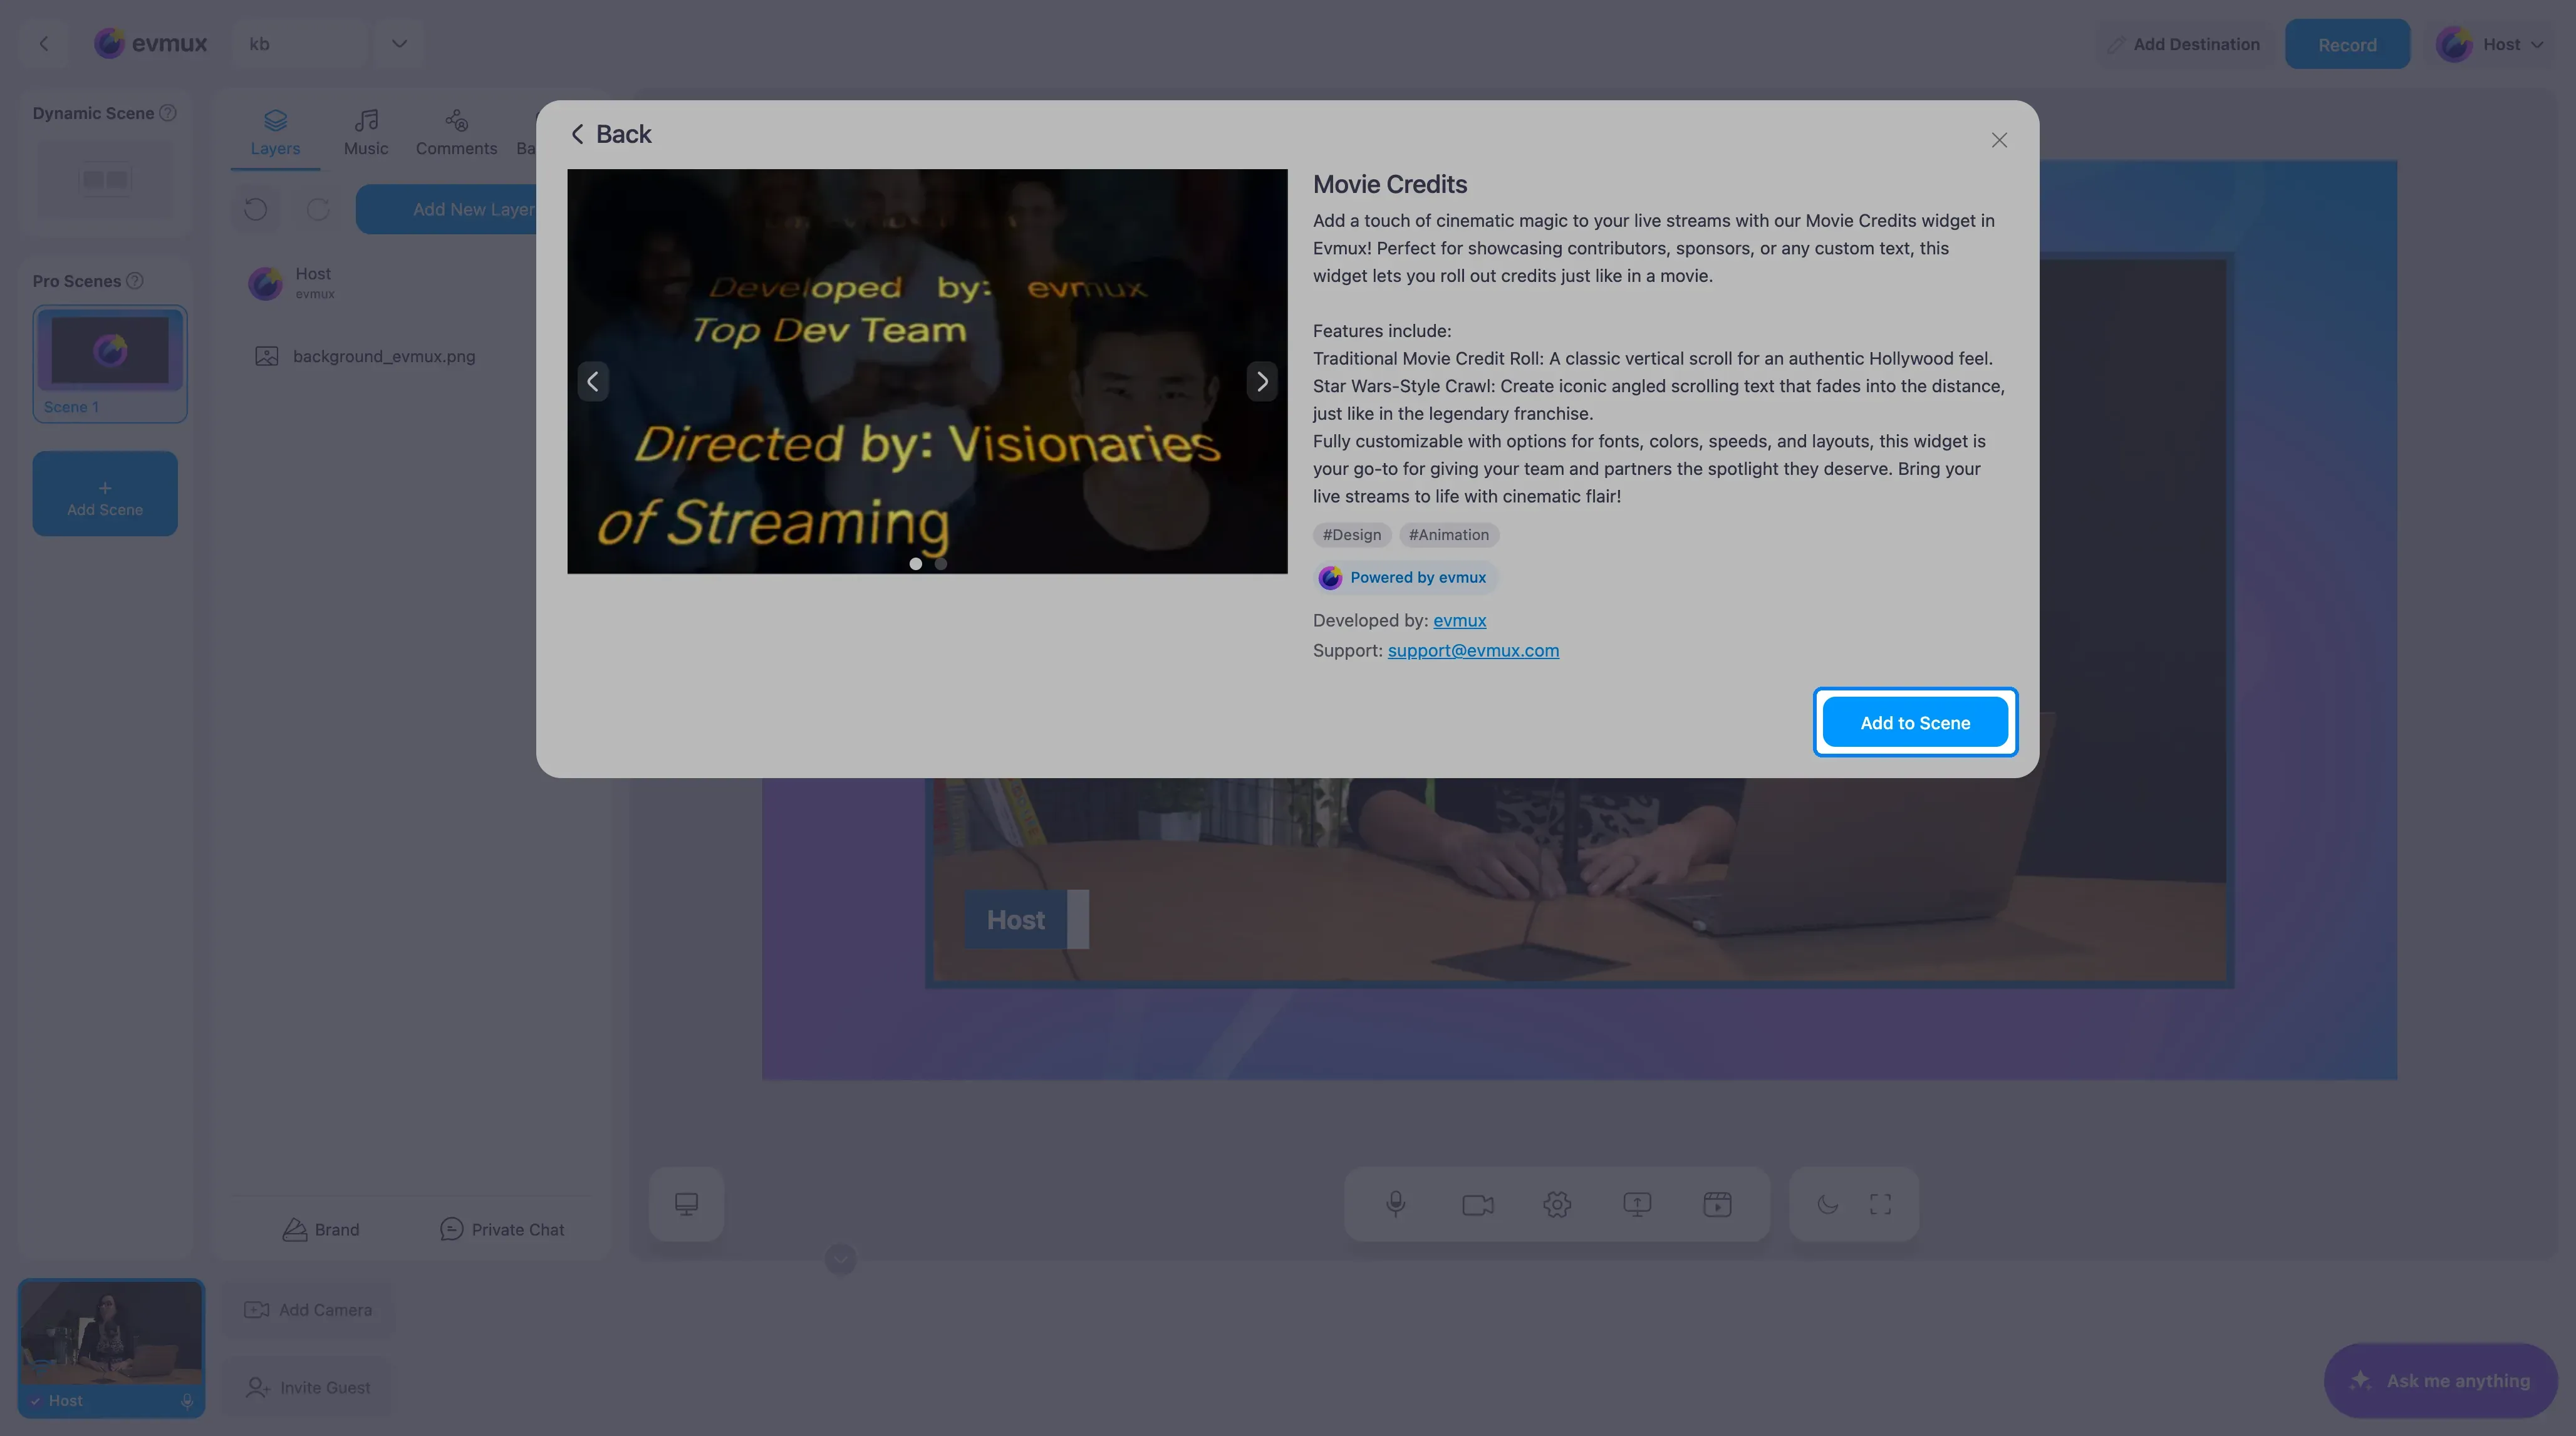
Task: Open stream settings gear
Action: 1557,1204
